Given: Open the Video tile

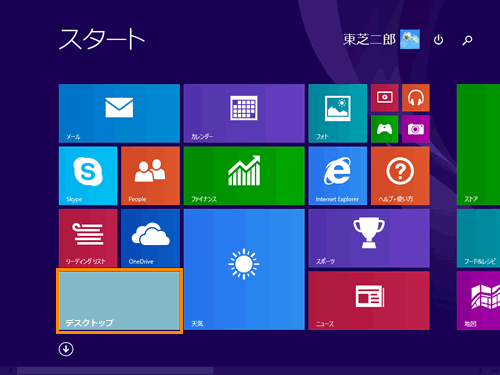Looking at the screenshot, I should click(x=385, y=98).
